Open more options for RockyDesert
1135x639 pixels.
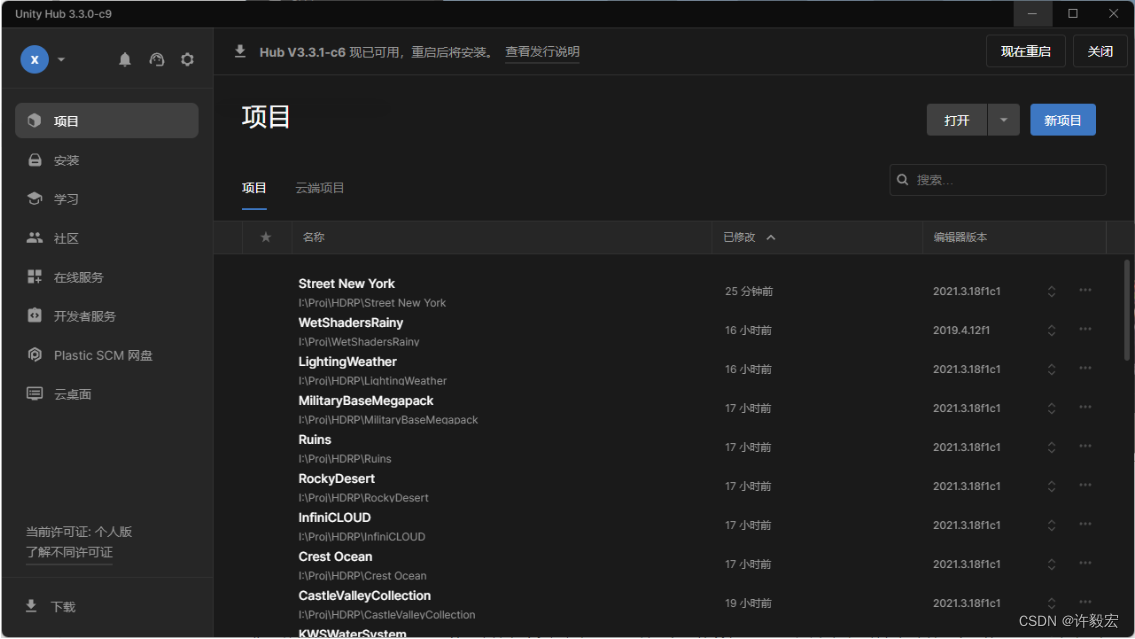pos(1085,486)
